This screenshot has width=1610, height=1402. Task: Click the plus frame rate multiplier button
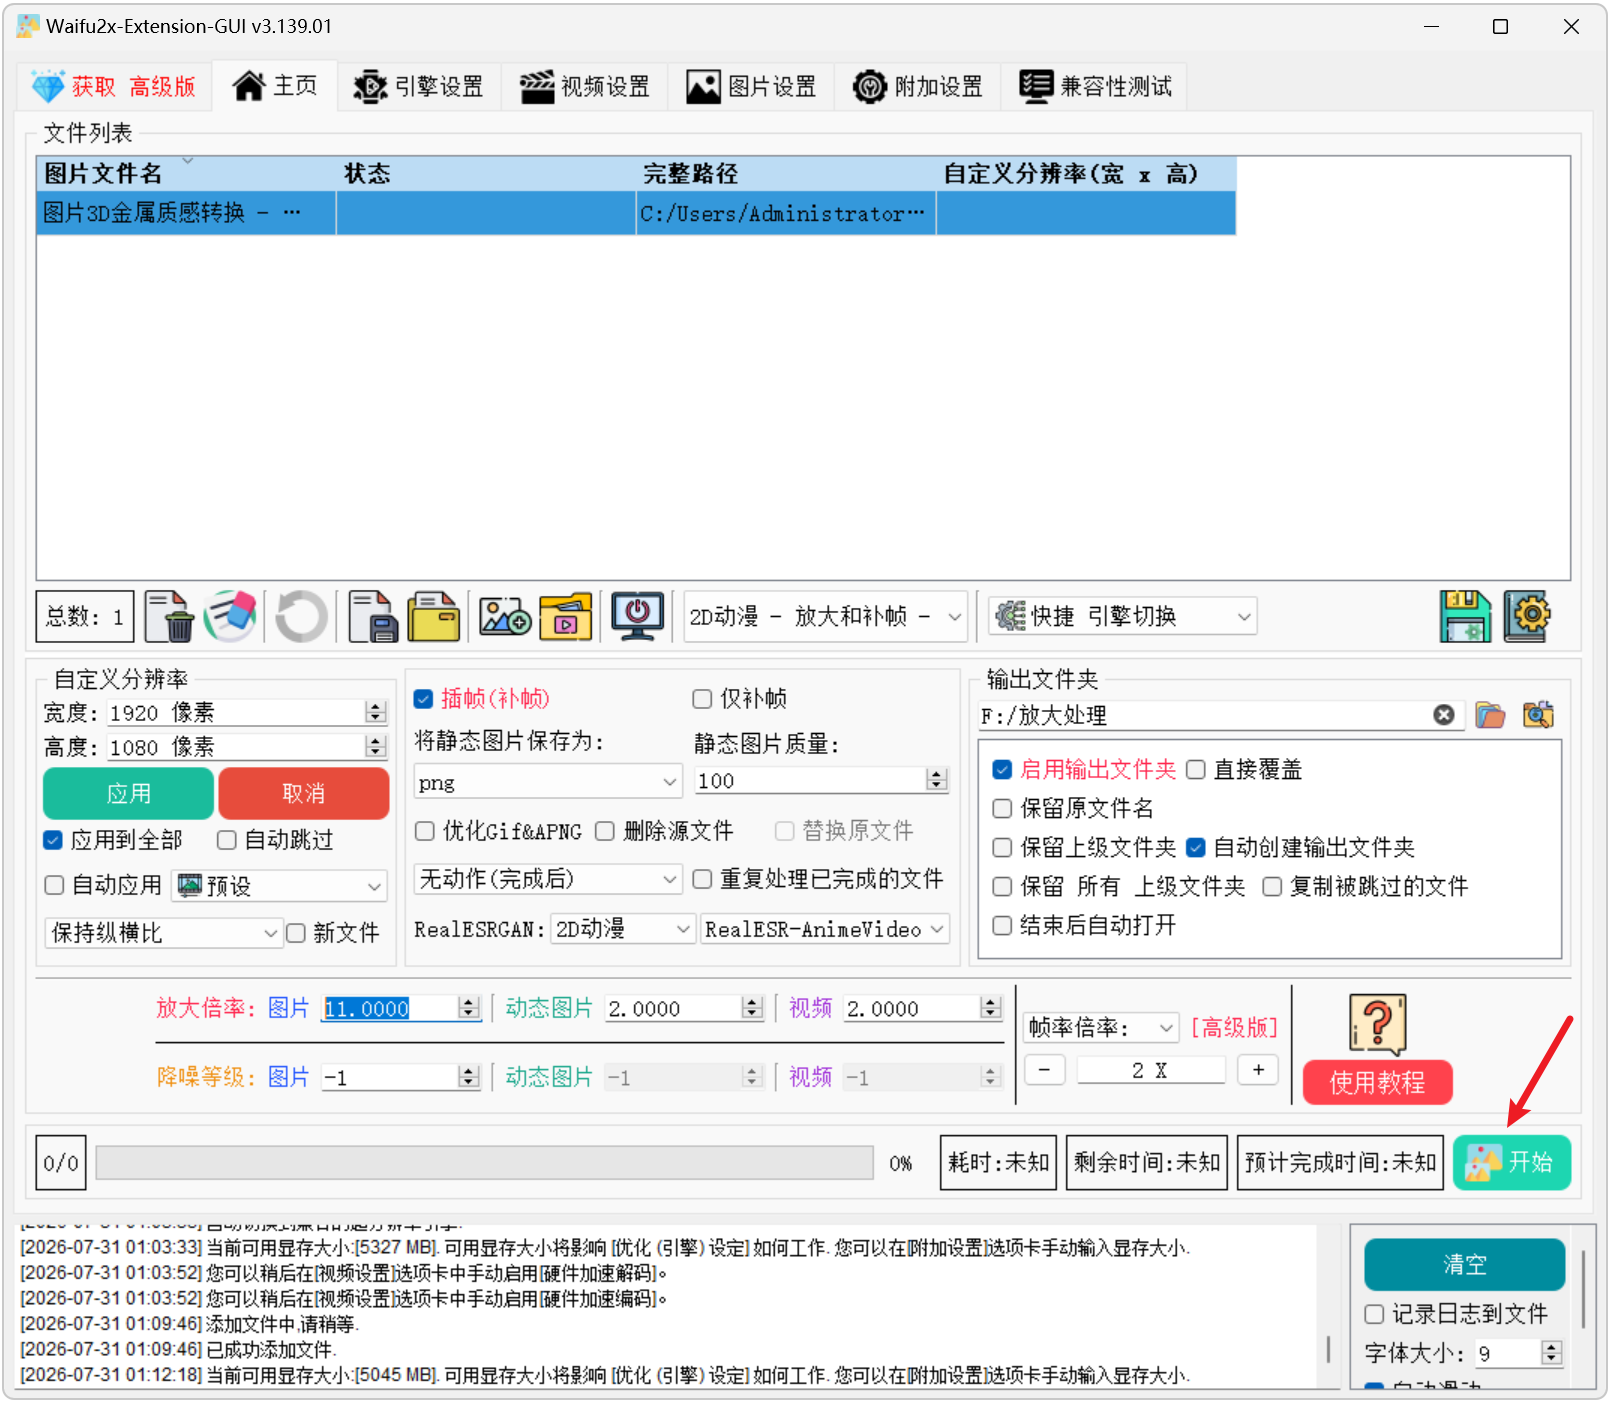1258,1070
